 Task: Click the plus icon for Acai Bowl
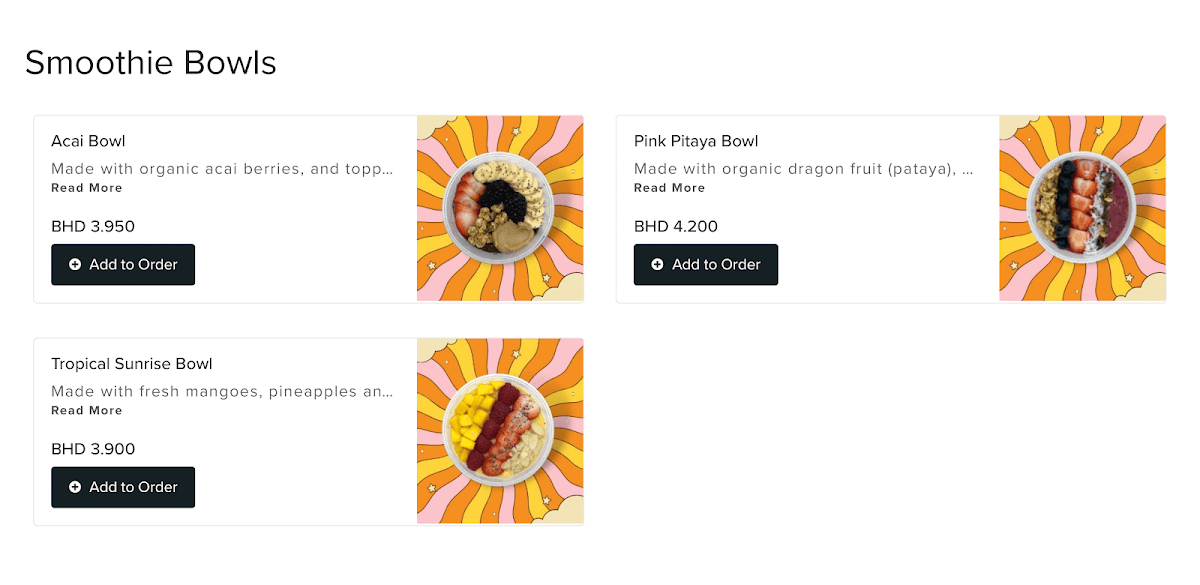75,265
